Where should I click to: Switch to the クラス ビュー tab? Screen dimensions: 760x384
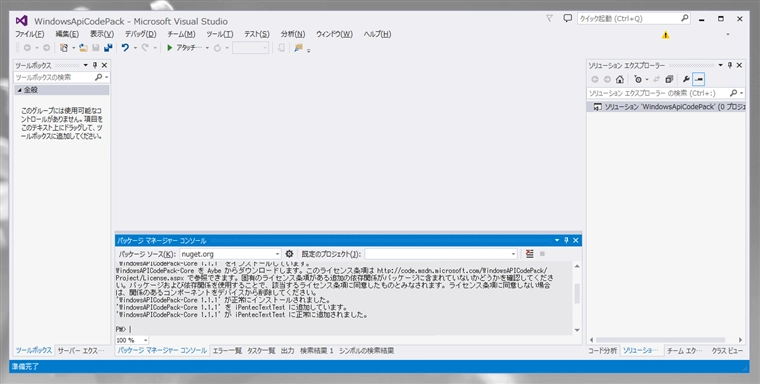727,351
